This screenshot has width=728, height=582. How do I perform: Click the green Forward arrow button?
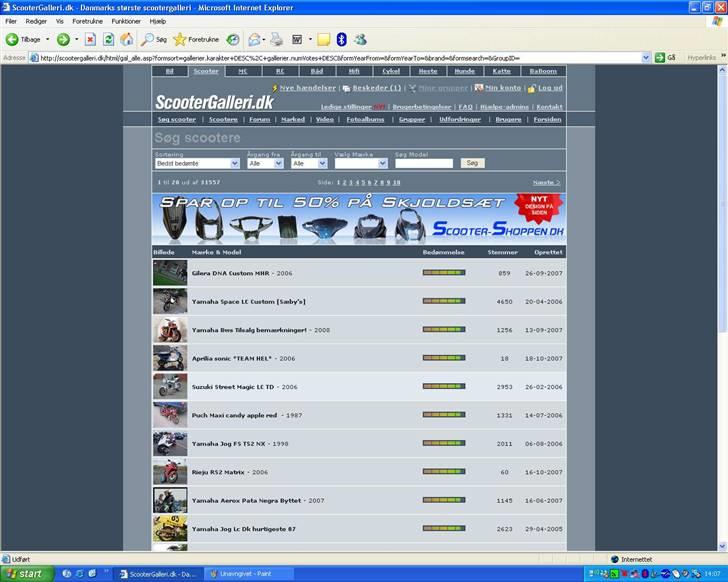coord(63,40)
